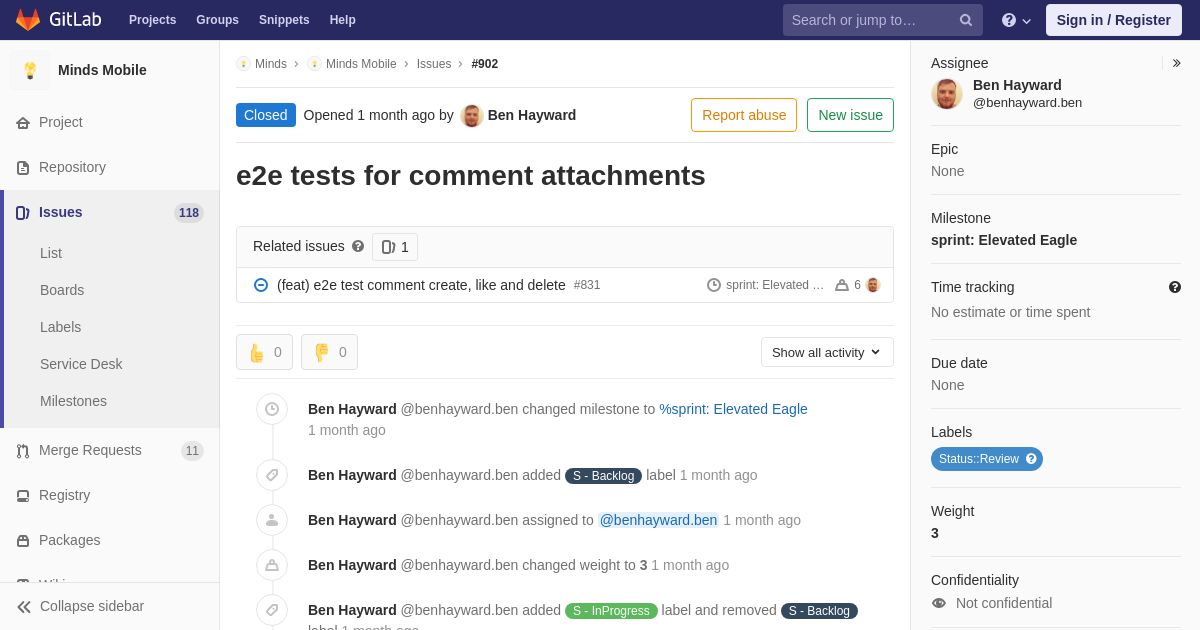Click the thumbs up reaction button
This screenshot has height=630, width=1200.
coord(264,352)
